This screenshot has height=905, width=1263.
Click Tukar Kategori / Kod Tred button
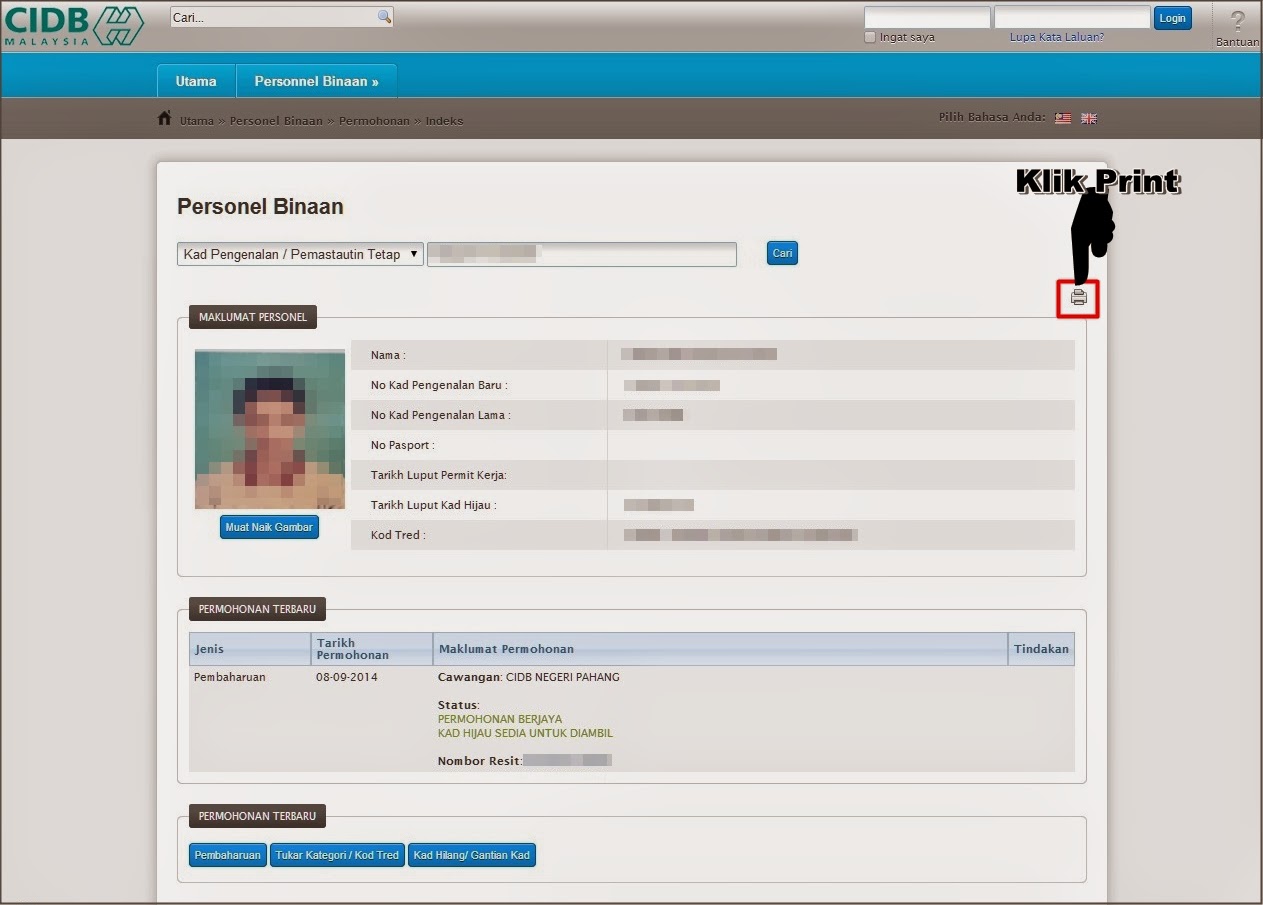tap(337, 855)
